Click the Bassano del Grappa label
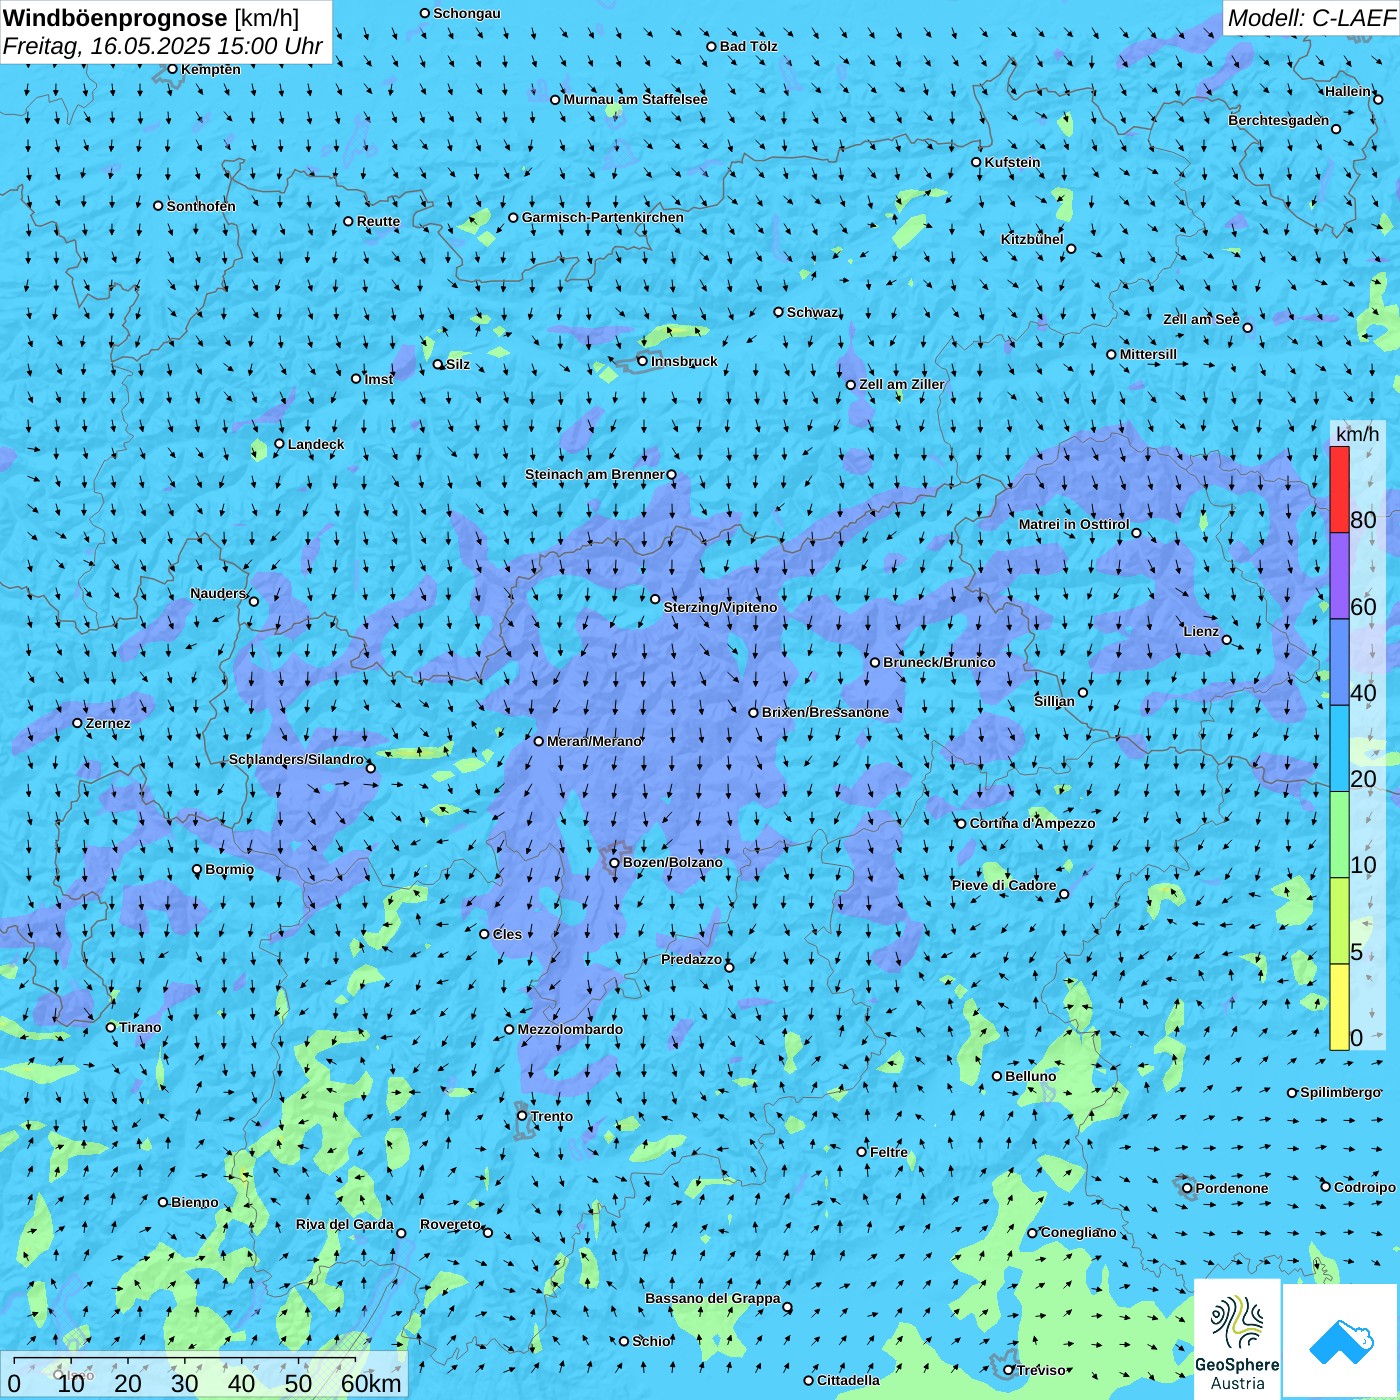The image size is (1400, 1400). [x=713, y=1298]
